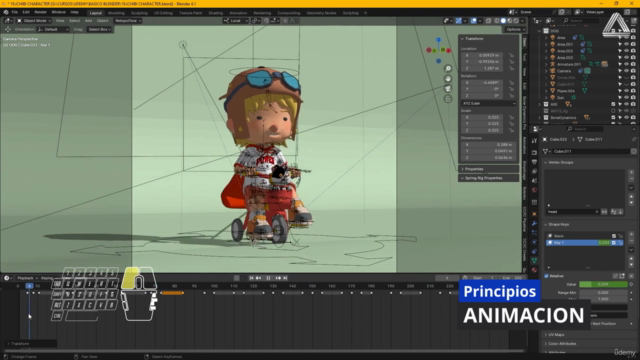Screen dimensions: 640x360
Task: Toggle camera view icon in viewport
Action: (448, 89)
